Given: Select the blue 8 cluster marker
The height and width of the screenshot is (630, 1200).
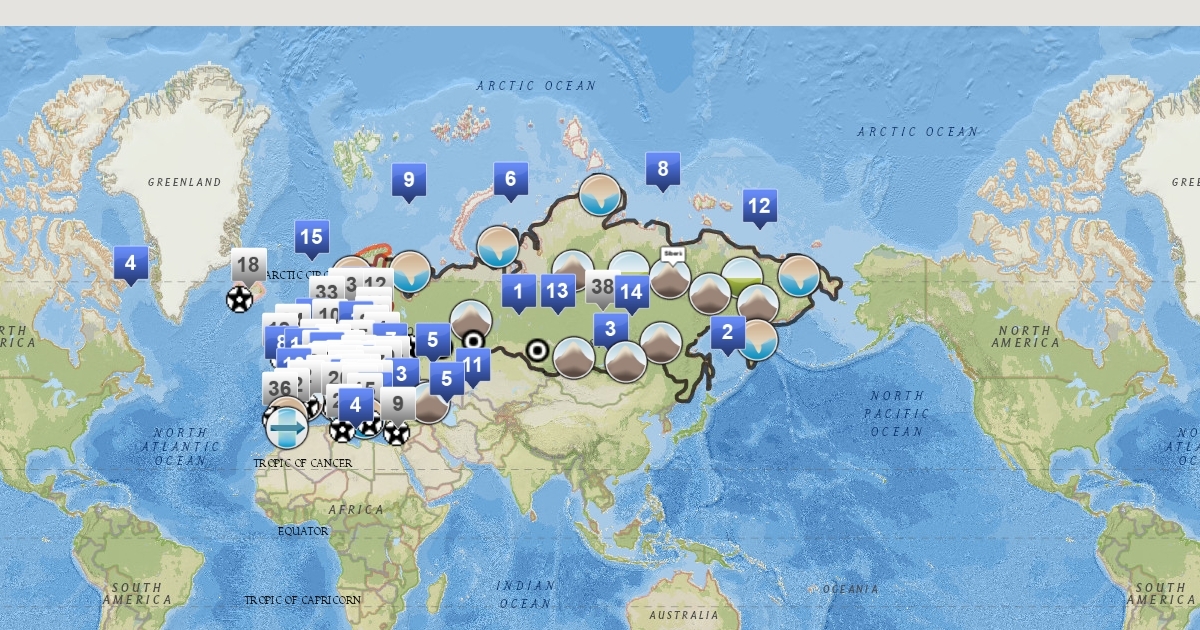Looking at the screenshot, I should pyautogui.click(x=662, y=169).
